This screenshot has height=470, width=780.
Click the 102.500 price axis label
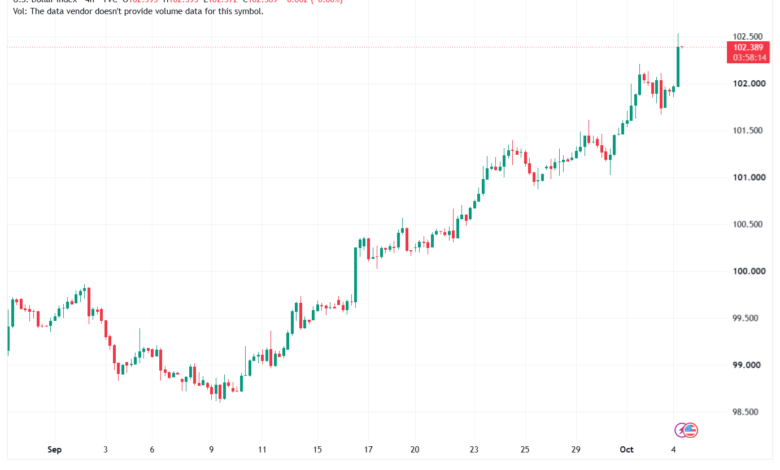(747, 36)
